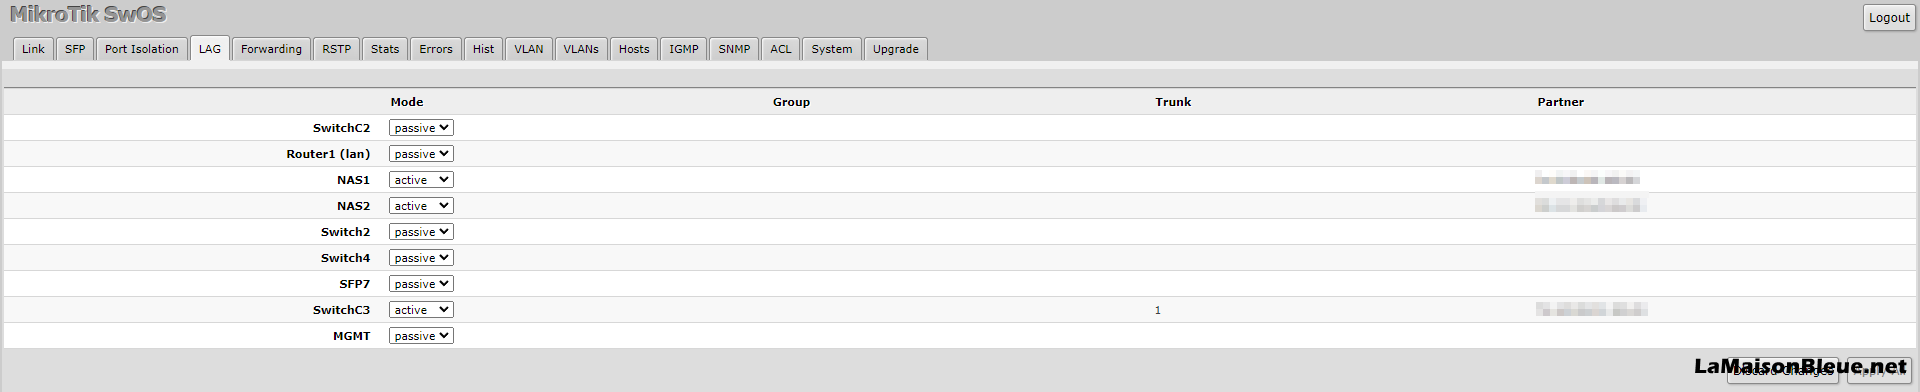The height and width of the screenshot is (392, 1920).
Task: Change the MGMT port mode dropdown
Action: pyautogui.click(x=421, y=336)
